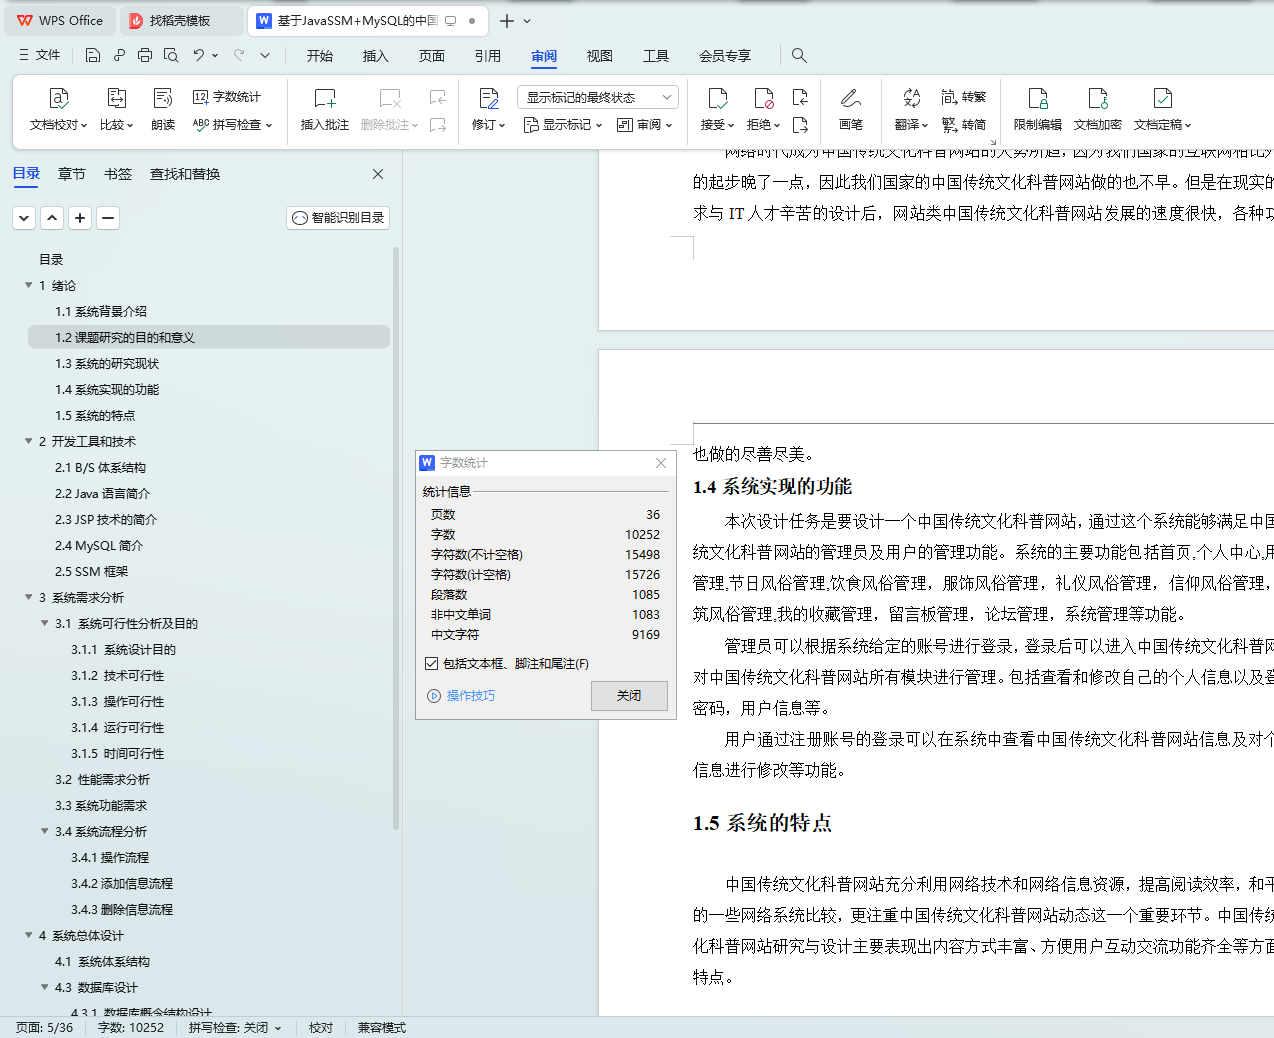
Task: Collapse the 2 开发工具和技术 outline node
Action: click(x=28, y=441)
